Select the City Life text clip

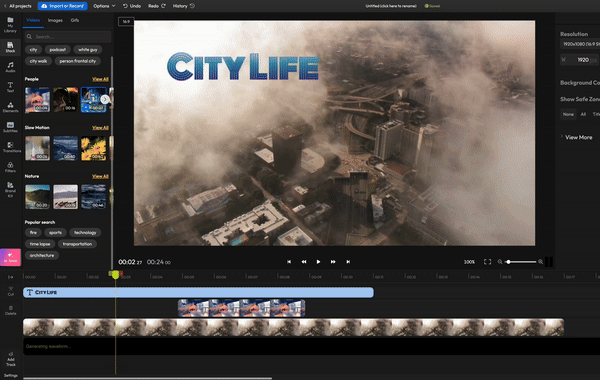pos(198,292)
